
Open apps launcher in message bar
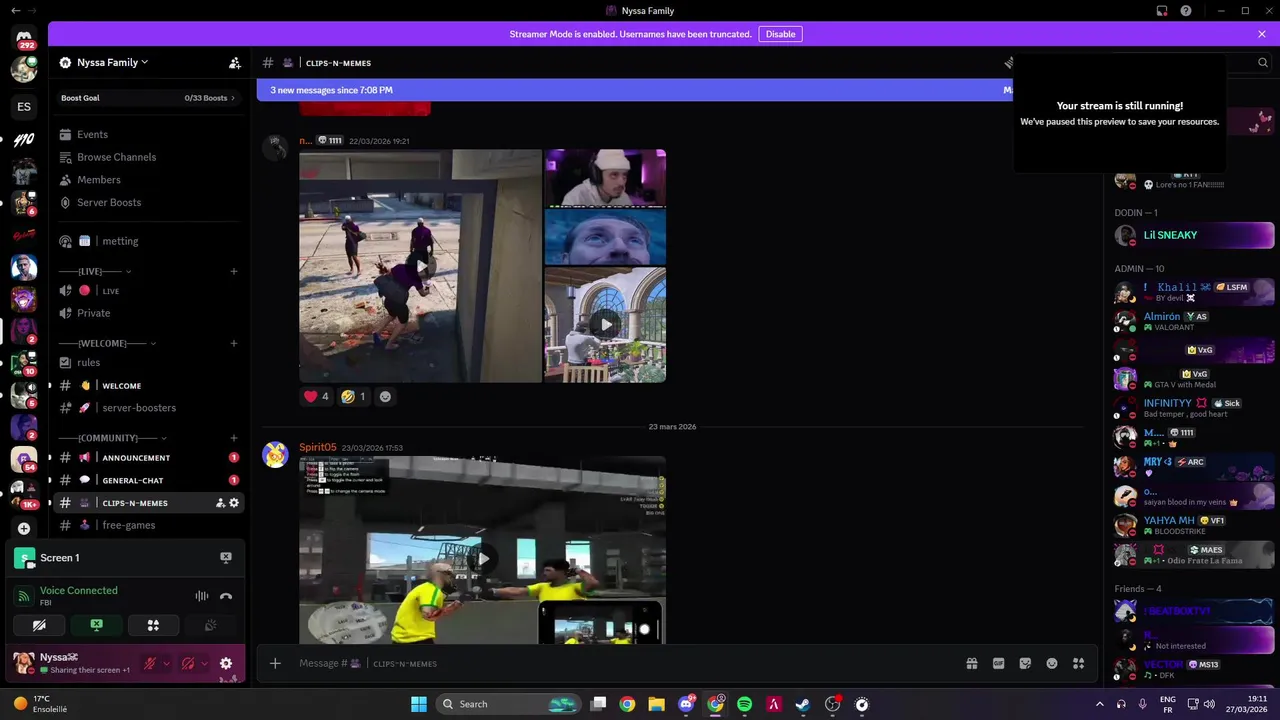[1079, 663]
